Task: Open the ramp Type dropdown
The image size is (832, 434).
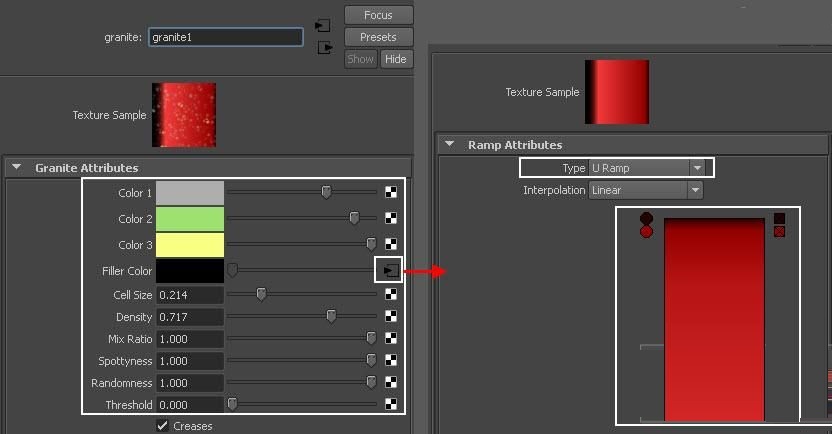Action: 647,168
